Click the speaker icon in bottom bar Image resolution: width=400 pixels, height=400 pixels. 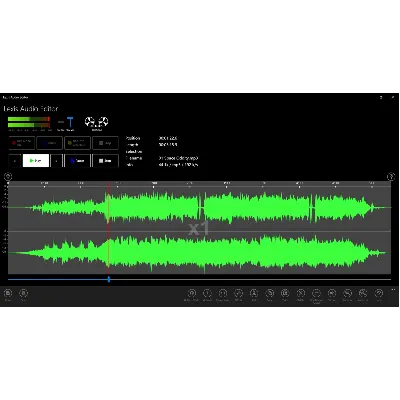(x=332, y=293)
